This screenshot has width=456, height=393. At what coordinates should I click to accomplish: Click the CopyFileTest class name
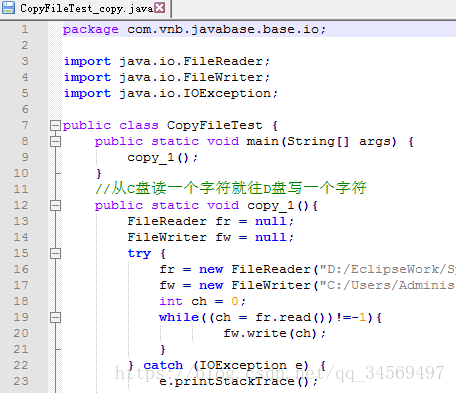(215, 125)
